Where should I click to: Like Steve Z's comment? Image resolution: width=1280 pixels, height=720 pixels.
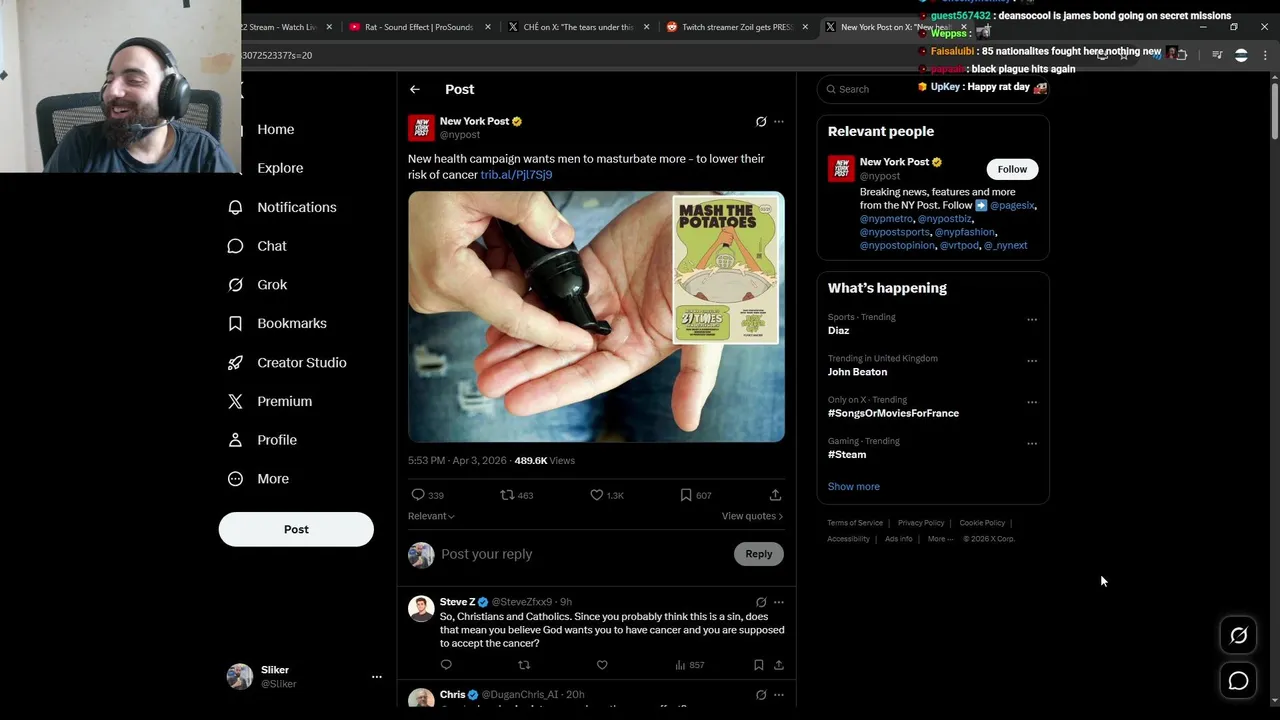pos(602,665)
